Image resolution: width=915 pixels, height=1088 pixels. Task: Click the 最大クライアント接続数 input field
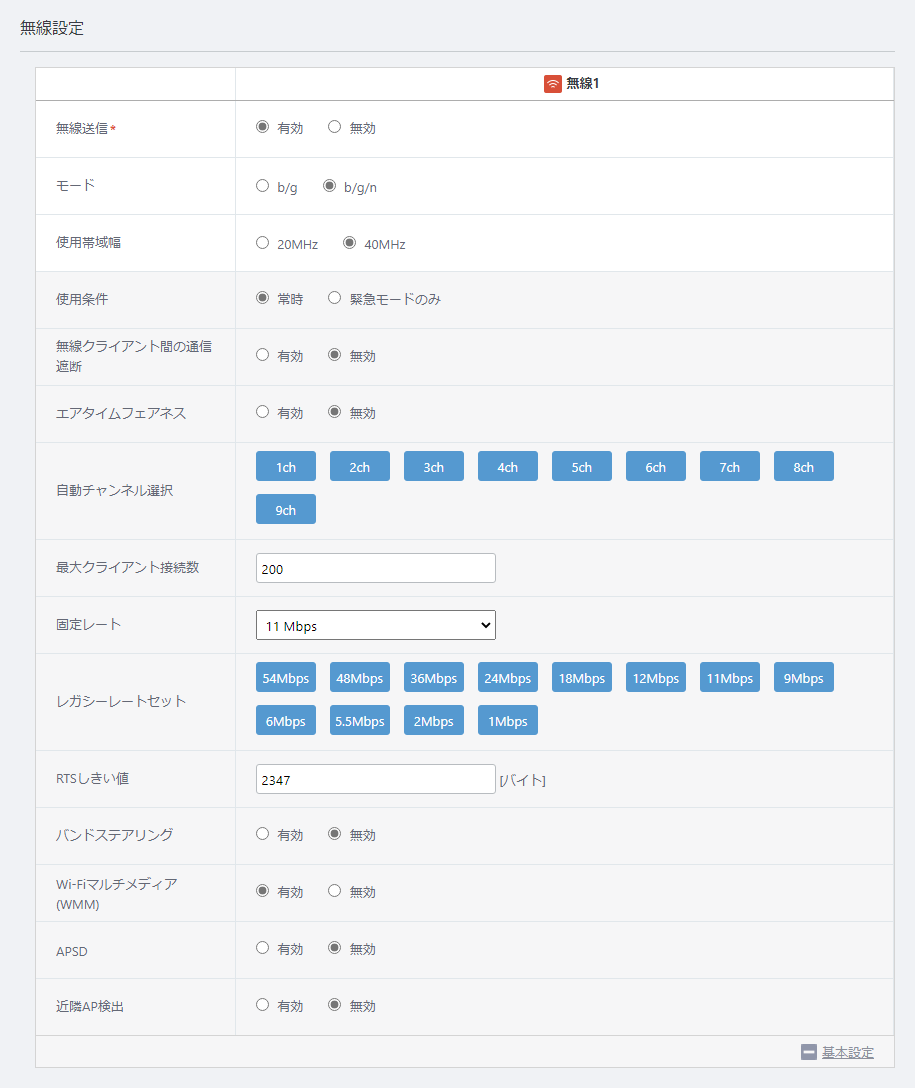375,568
